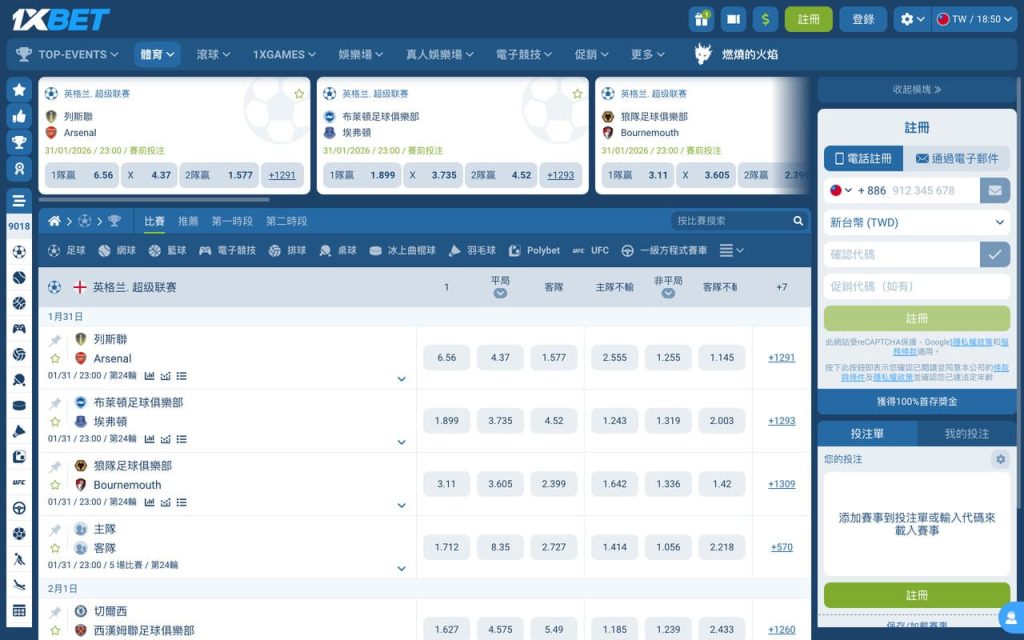
Task: Expand the Arsenal match row chevron
Action: click(403, 380)
